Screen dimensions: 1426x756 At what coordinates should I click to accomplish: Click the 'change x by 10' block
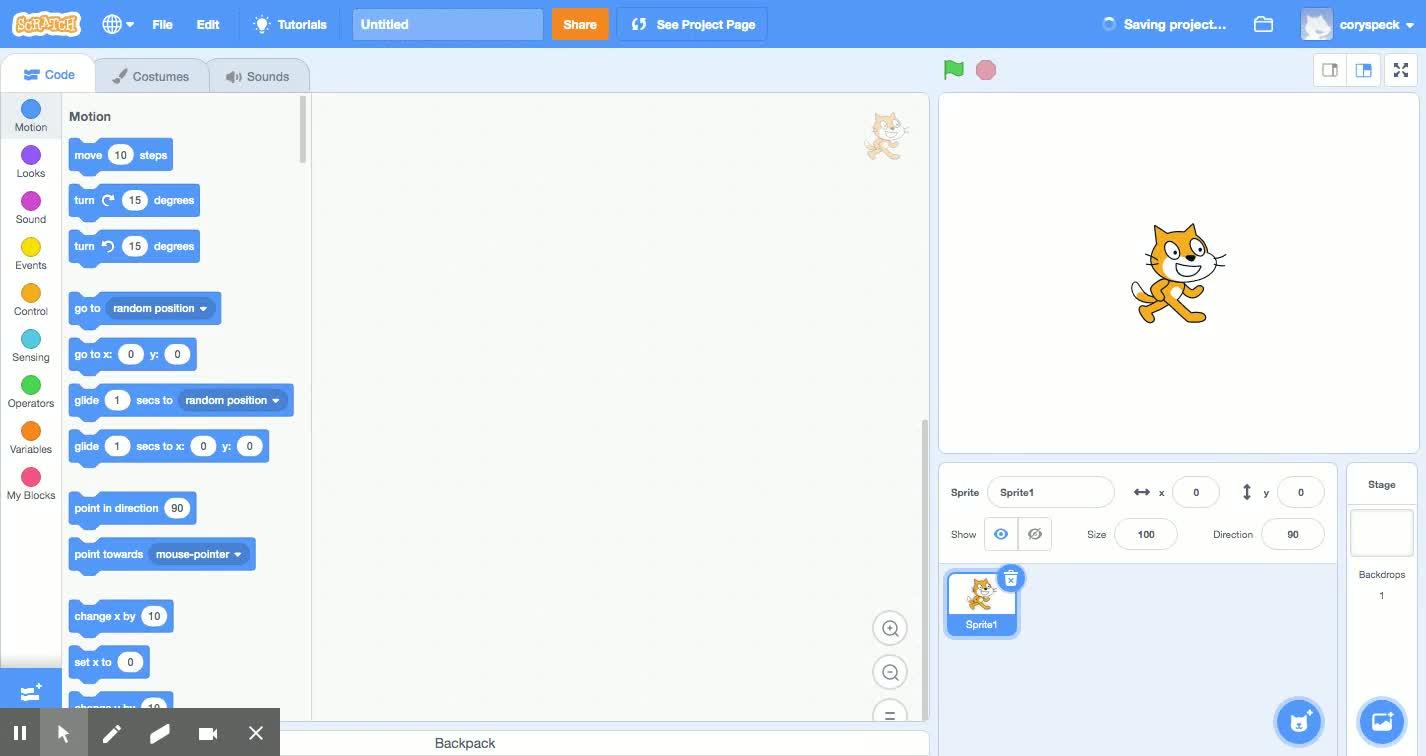tap(120, 617)
